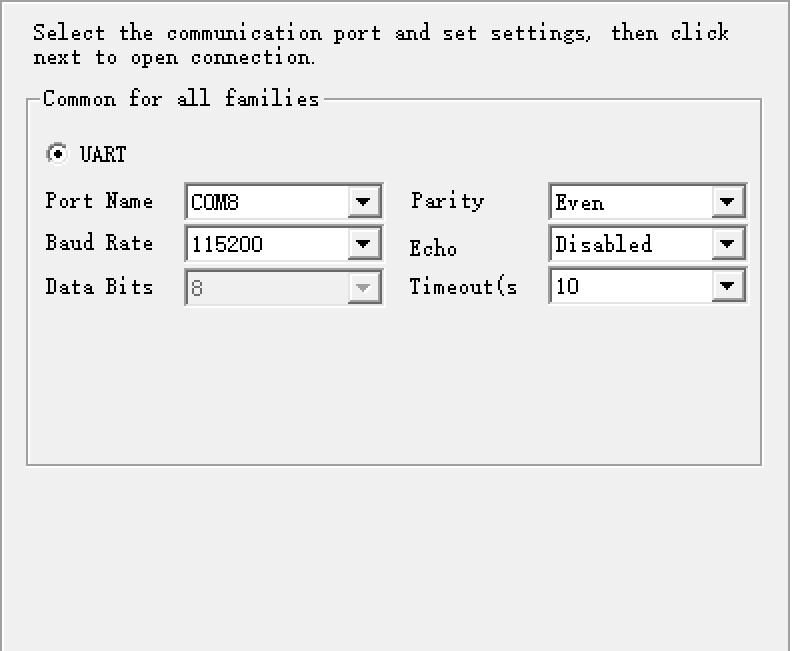Select the UART radio button

57,154
